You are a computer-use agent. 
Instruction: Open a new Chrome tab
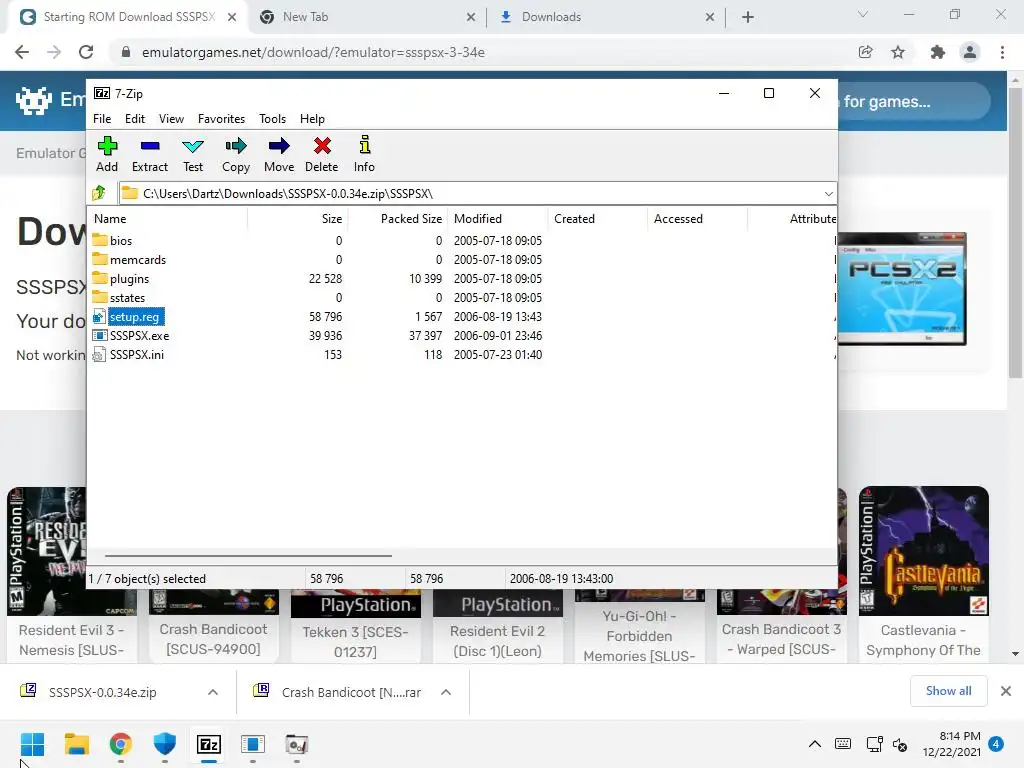tap(748, 17)
